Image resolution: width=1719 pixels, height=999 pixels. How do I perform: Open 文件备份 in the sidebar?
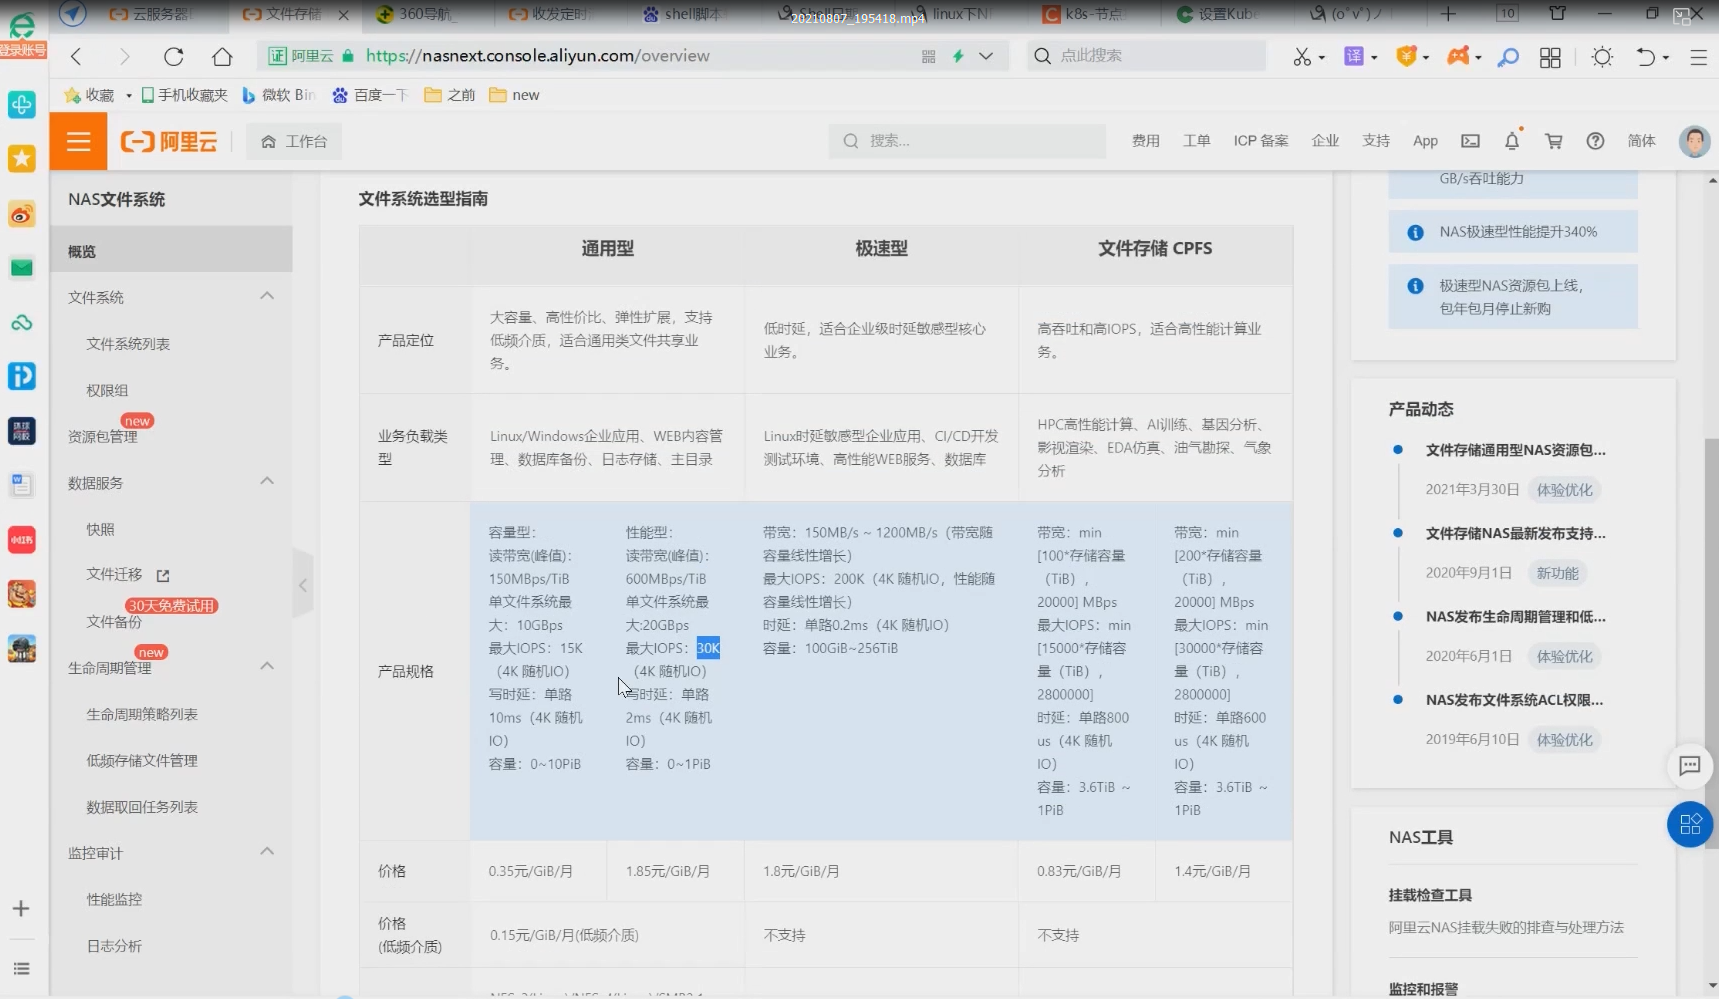[x=114, y=621]
